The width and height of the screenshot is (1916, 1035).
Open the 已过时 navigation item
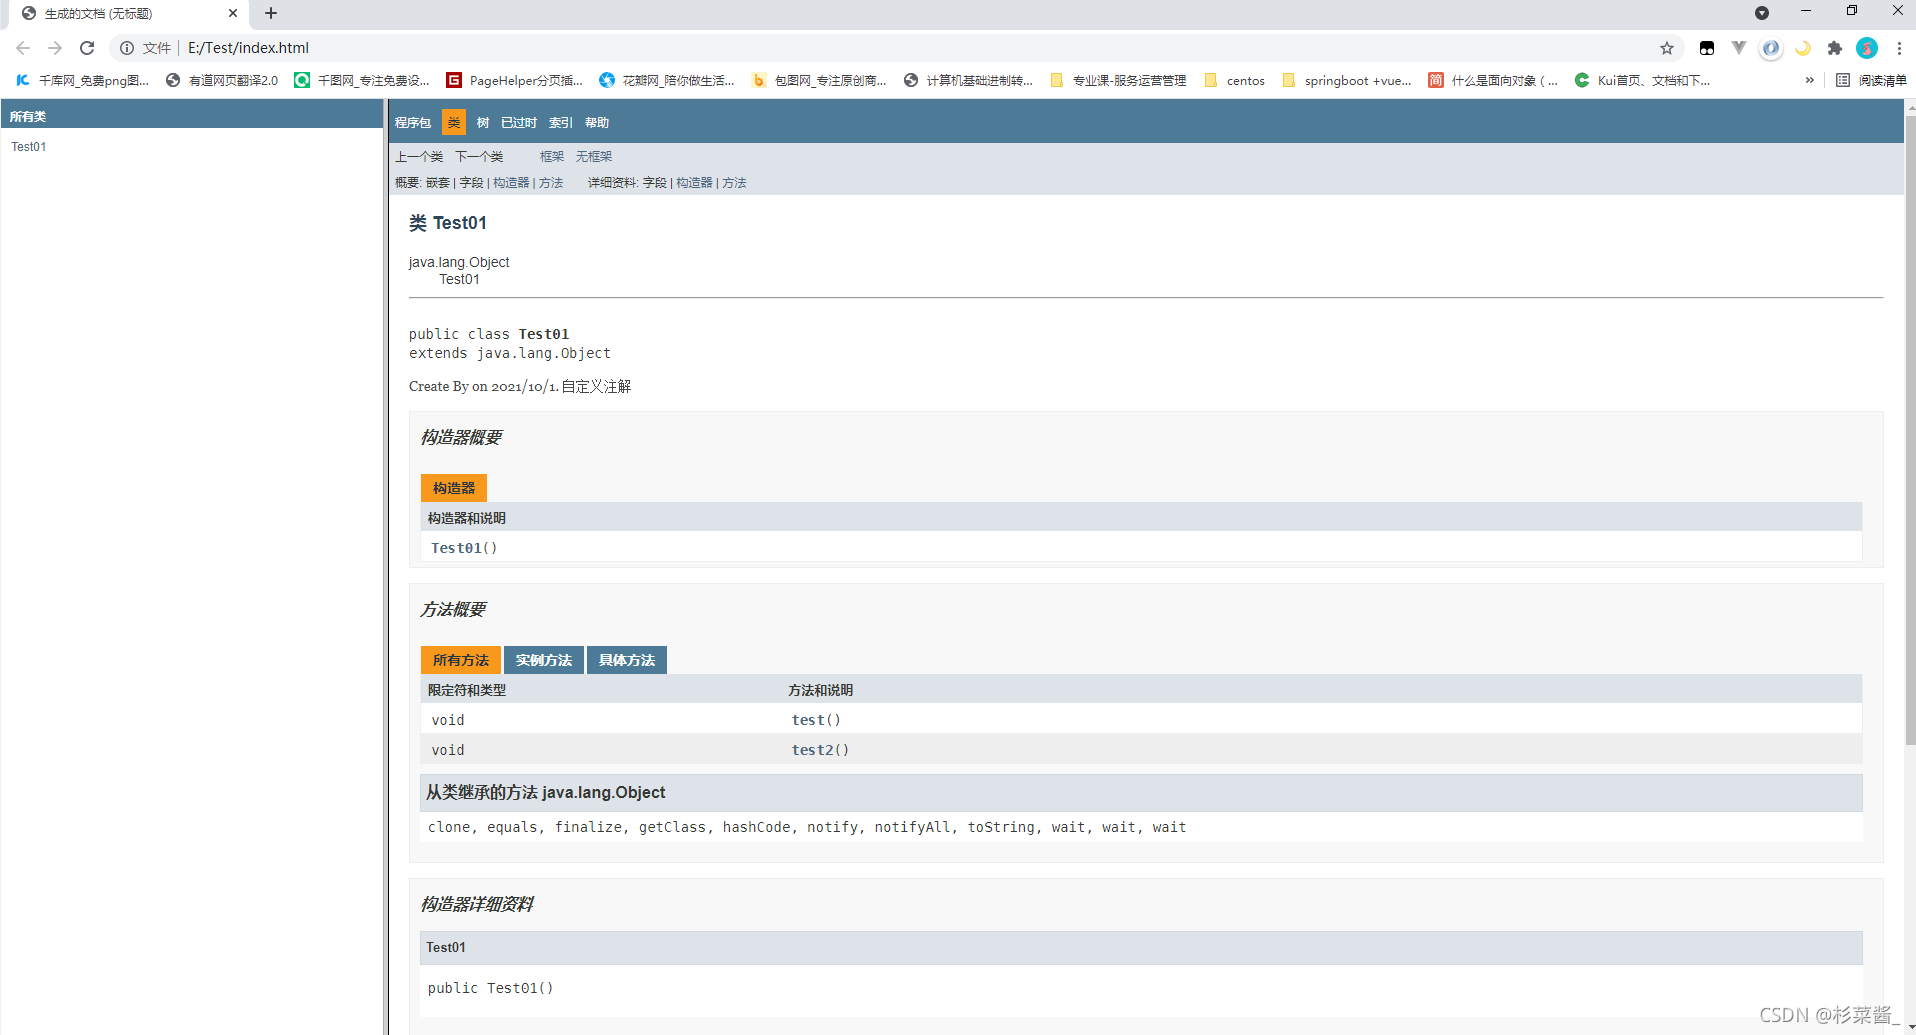(519, 123)
